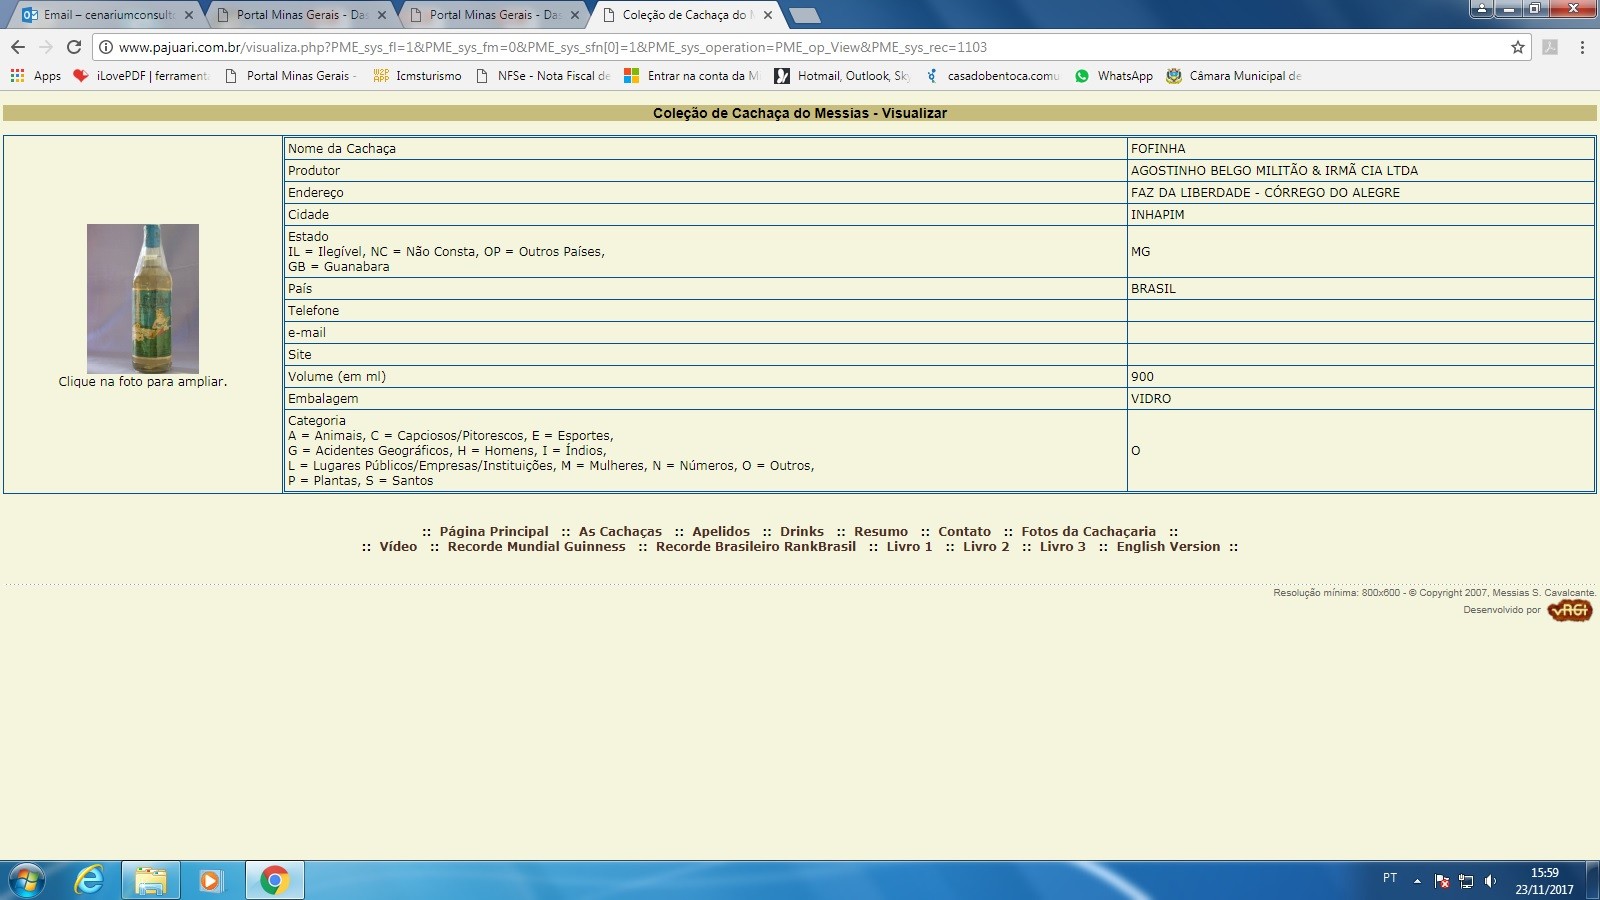Click the PT language indicator in taskbar
This screenshot has height=900, width=1600.
point(1390,878)
